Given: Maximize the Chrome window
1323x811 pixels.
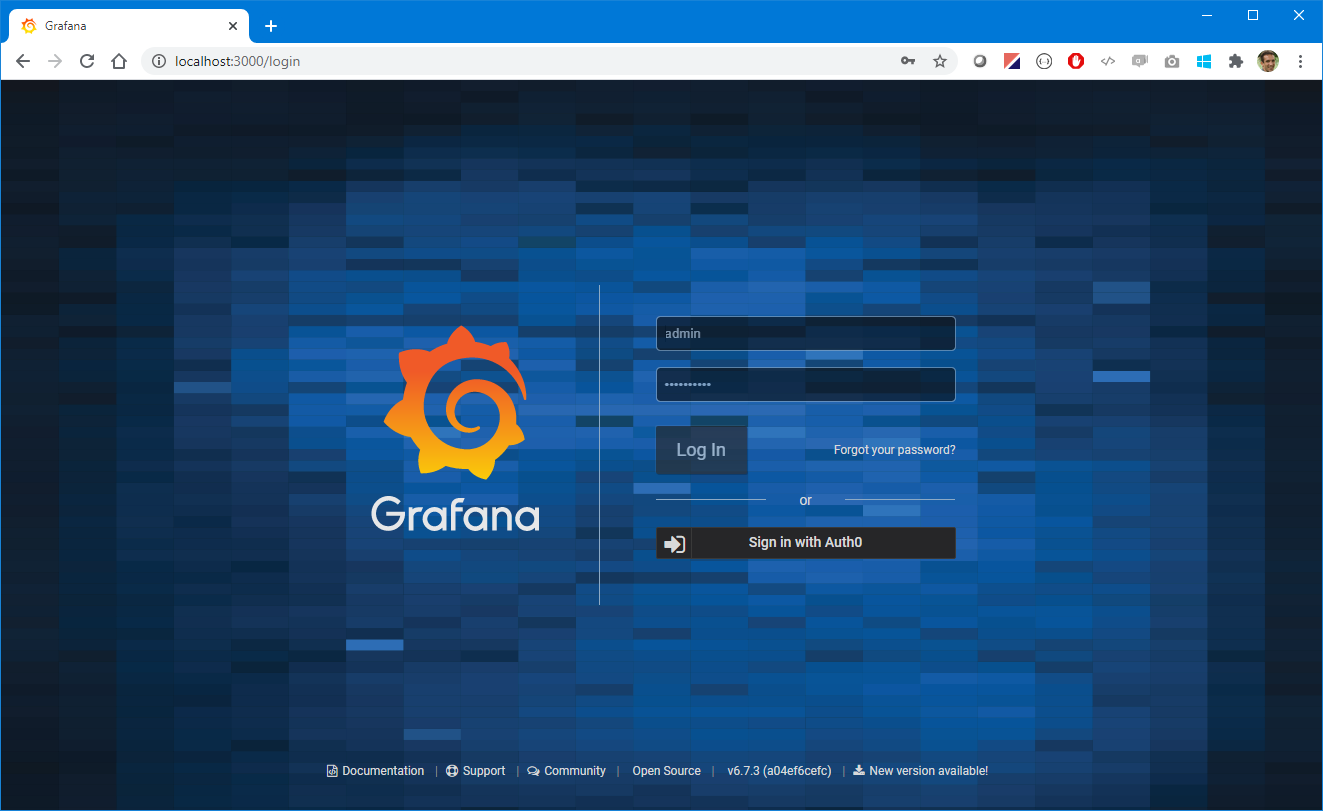Looking at the screenshot, I should (x=1253, y=15).
